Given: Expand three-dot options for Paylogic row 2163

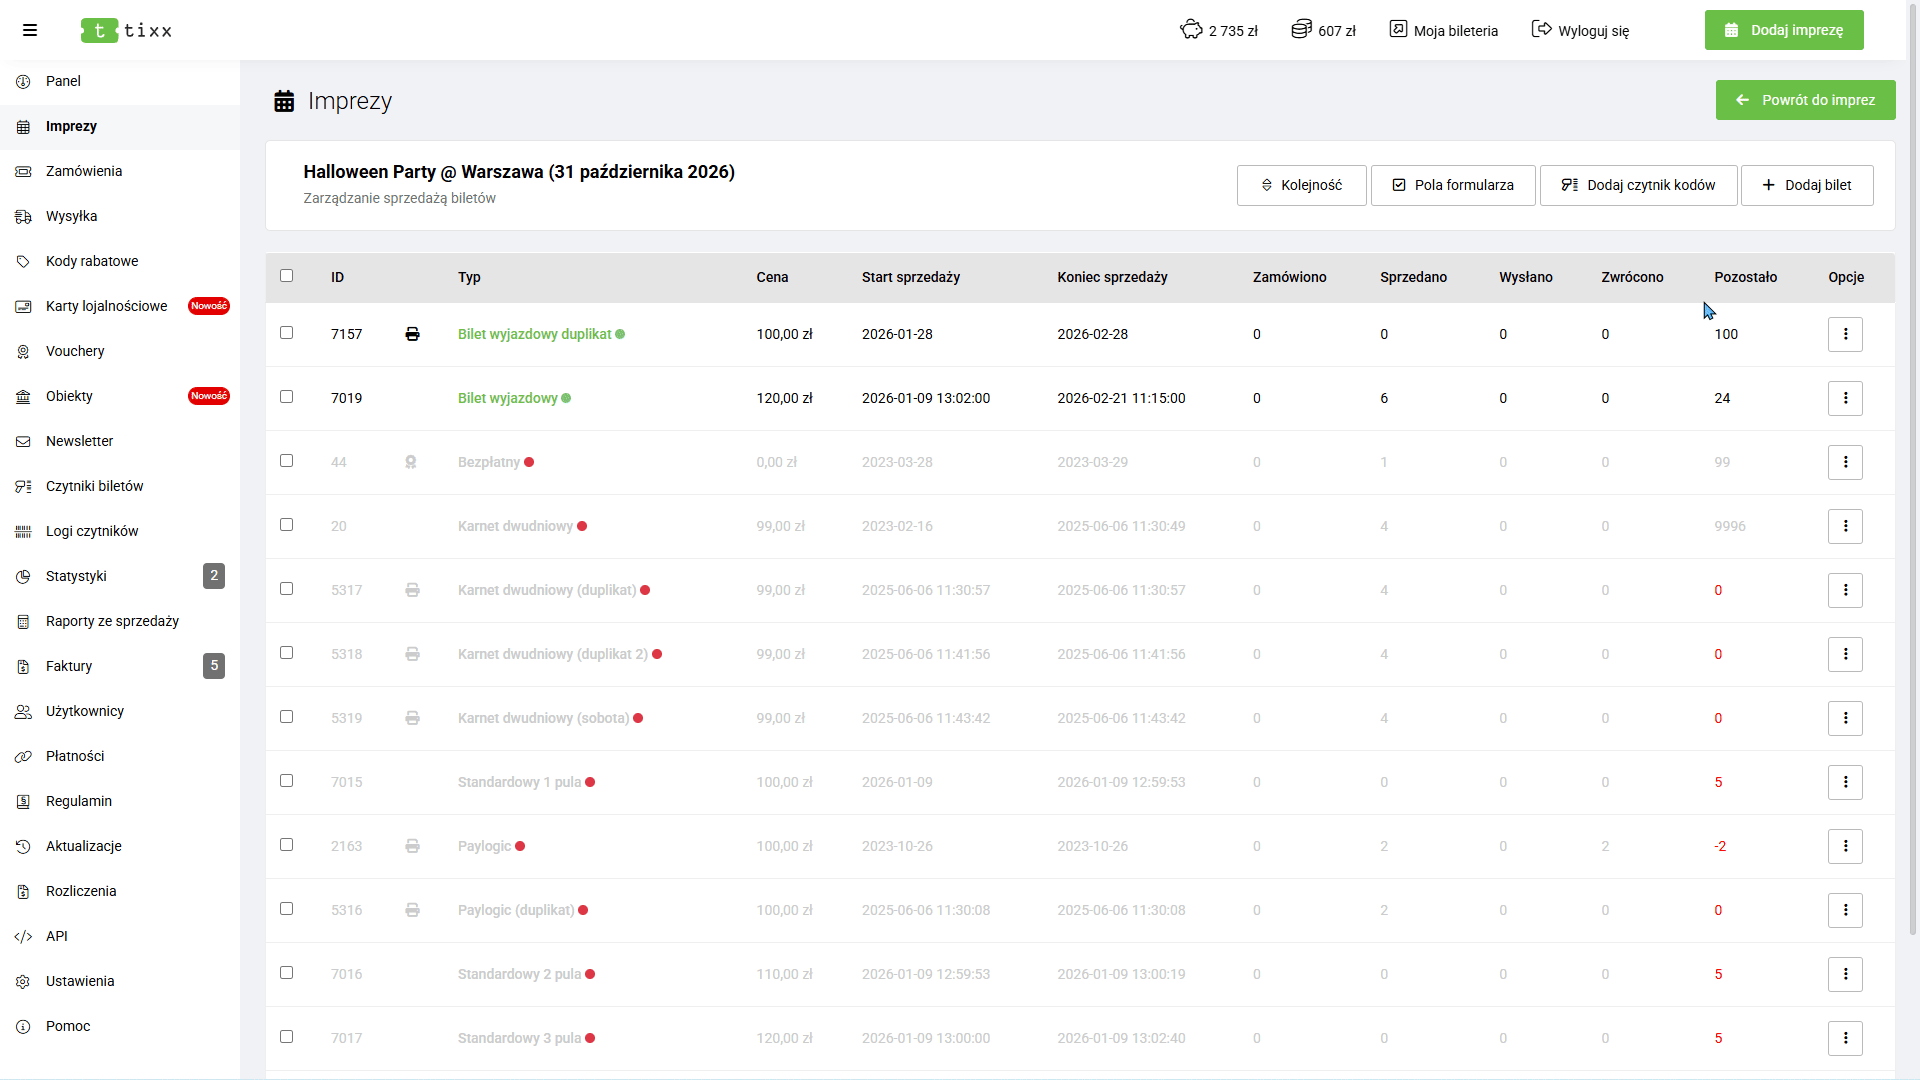Looking at the screenshot, I should point(1845,846).
